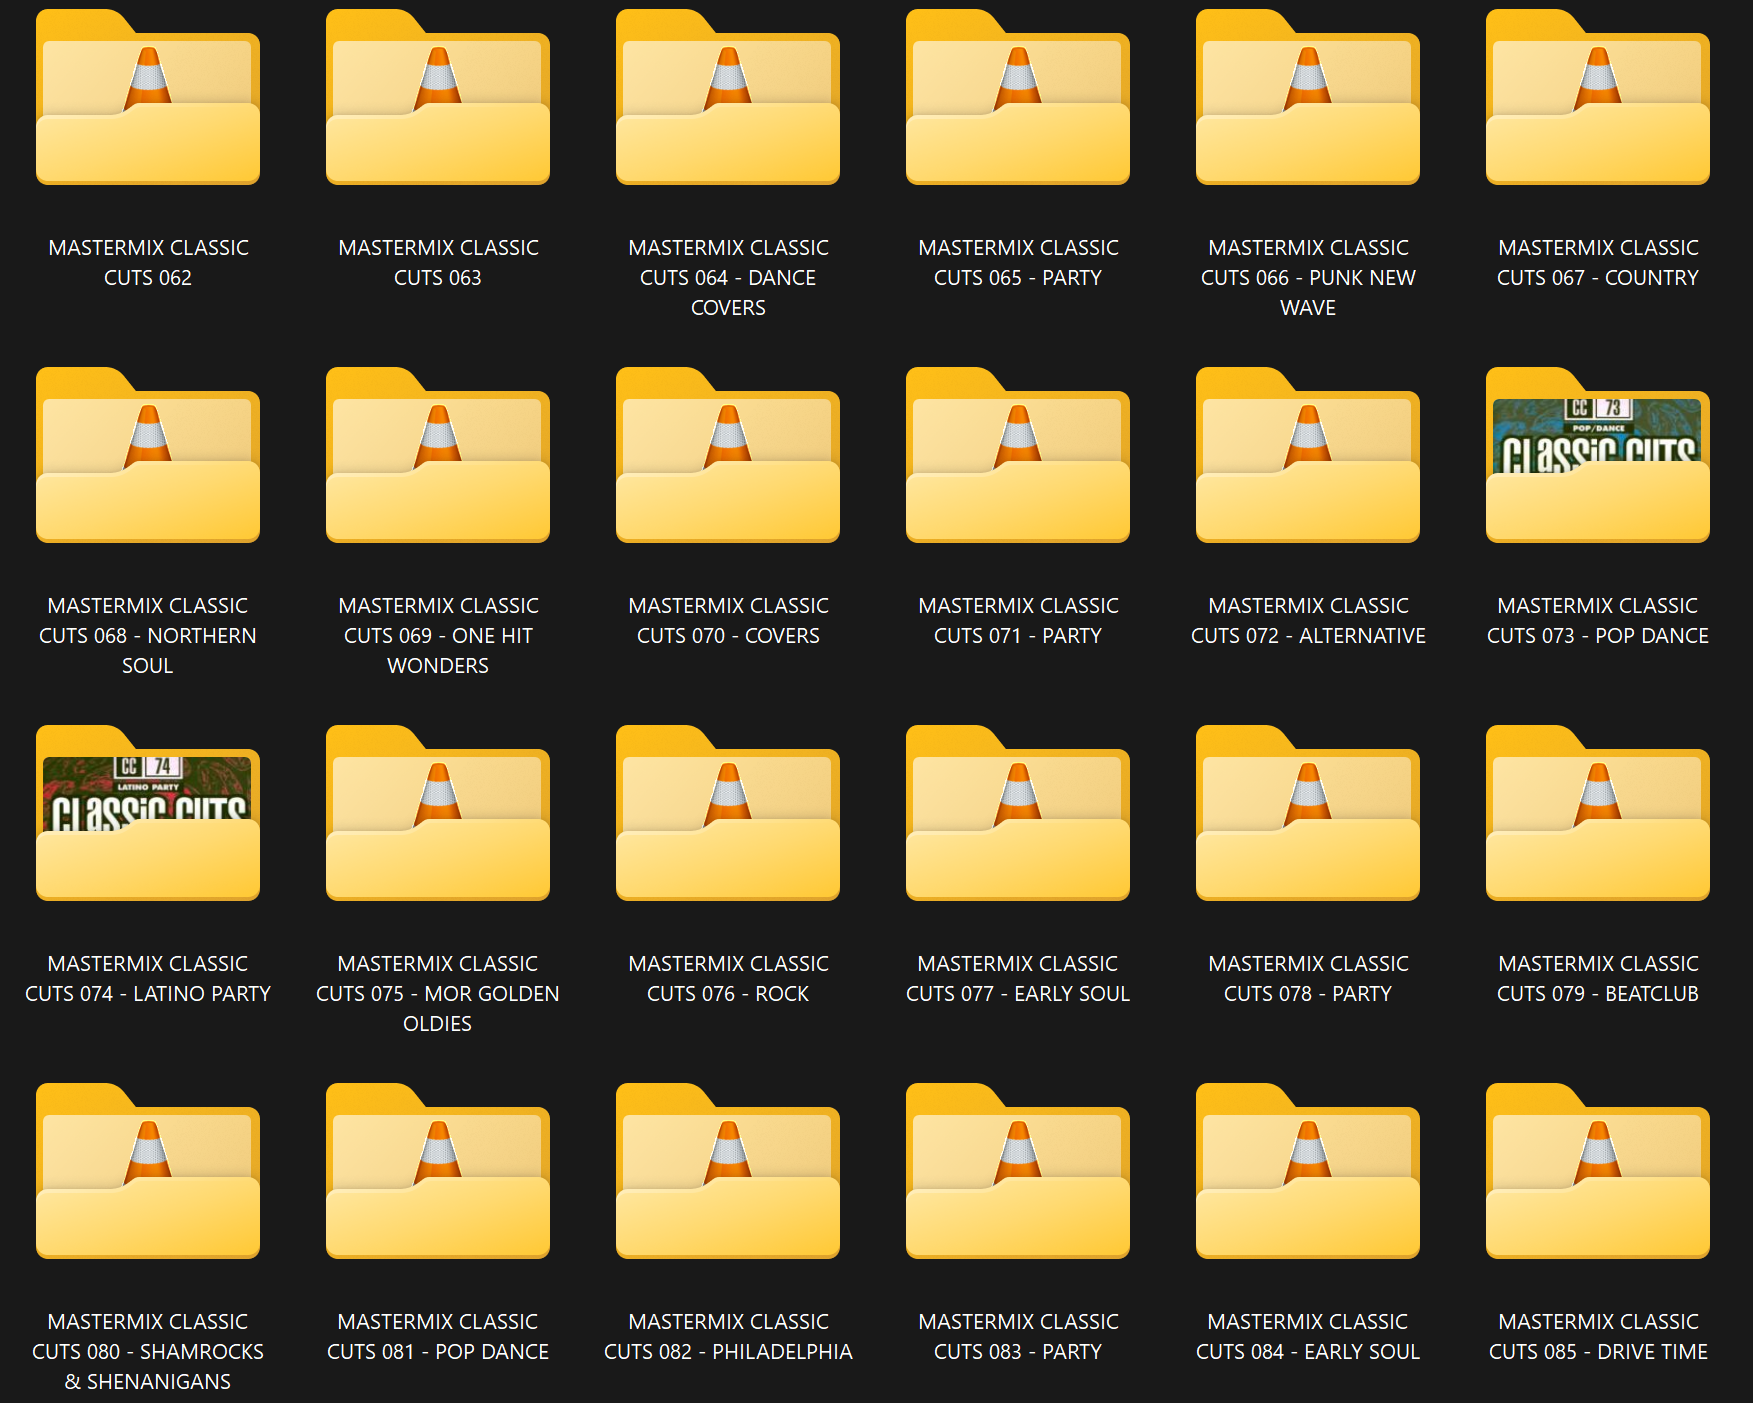Click the 'MASTERMIX CLASSIC CUTS 063' file name
This screenshot has width=1753, height=1403.
pyautogui.click(x=438, y=262)
